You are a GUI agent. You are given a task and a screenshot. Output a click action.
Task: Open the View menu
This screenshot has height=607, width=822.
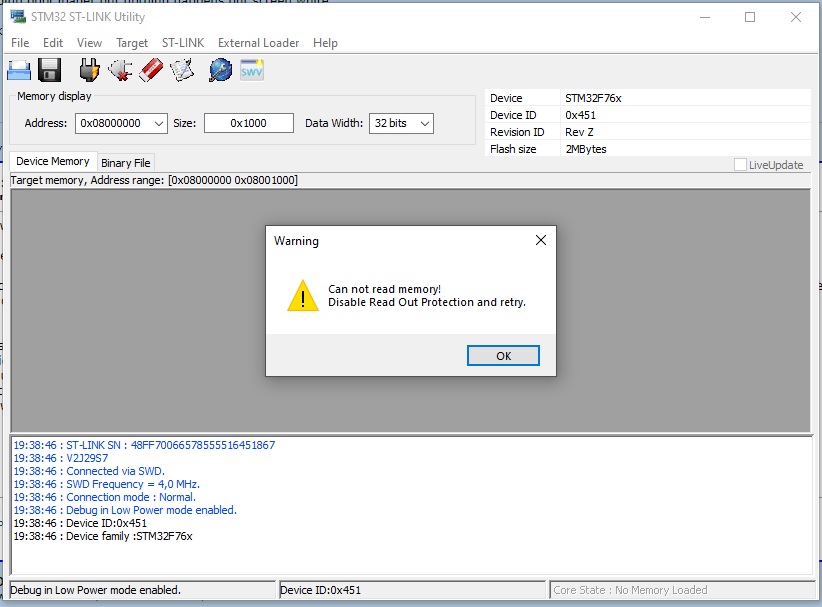point(89,43)
